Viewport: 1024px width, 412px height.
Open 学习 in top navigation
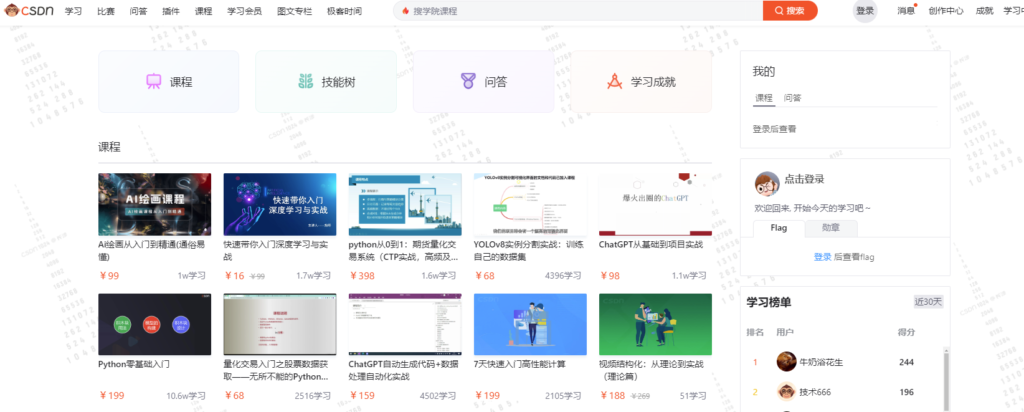pyautogui.click(x=73, y=11)
